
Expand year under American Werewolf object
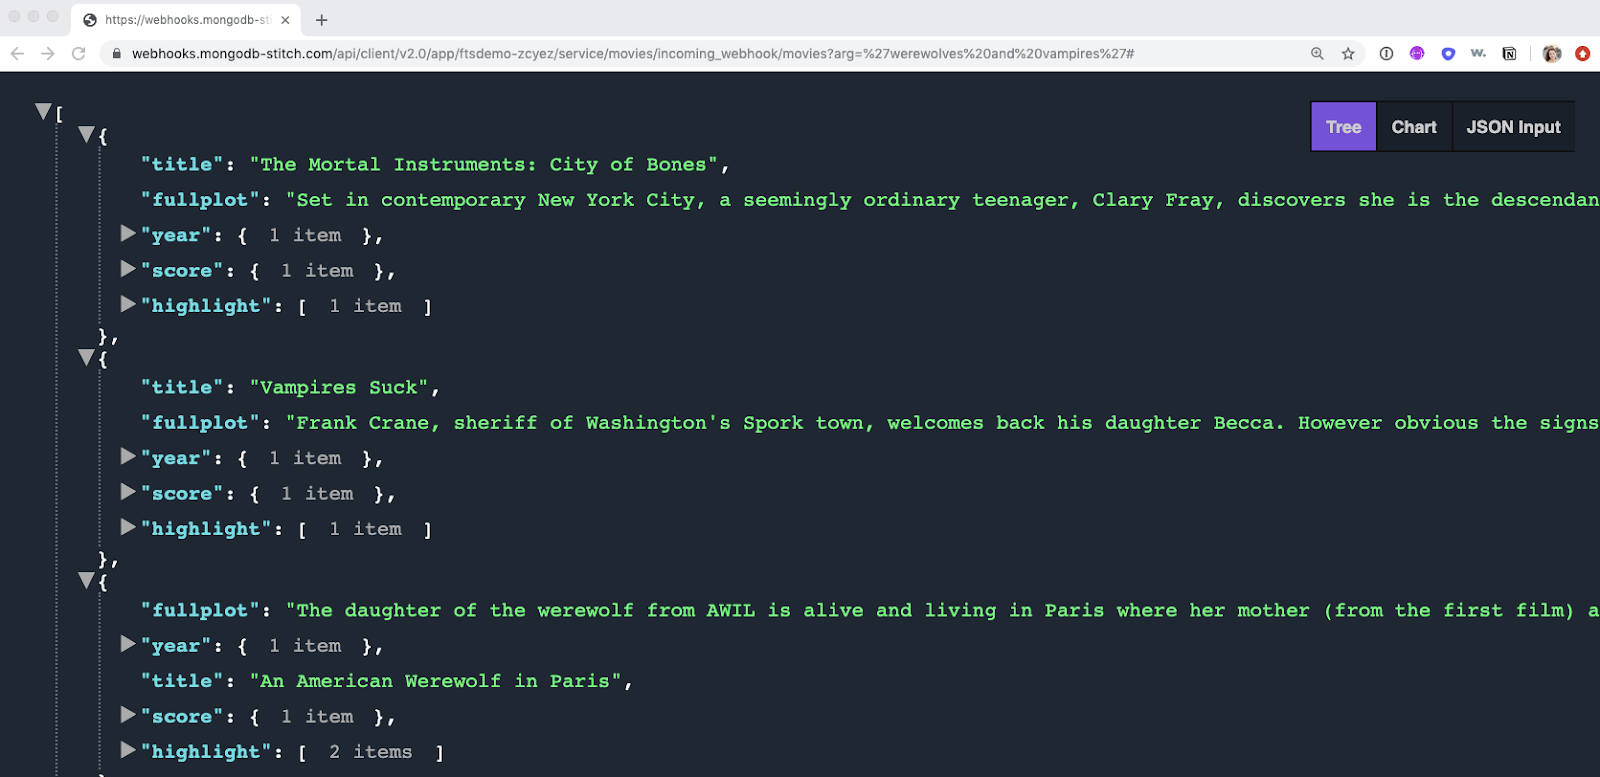128,644
